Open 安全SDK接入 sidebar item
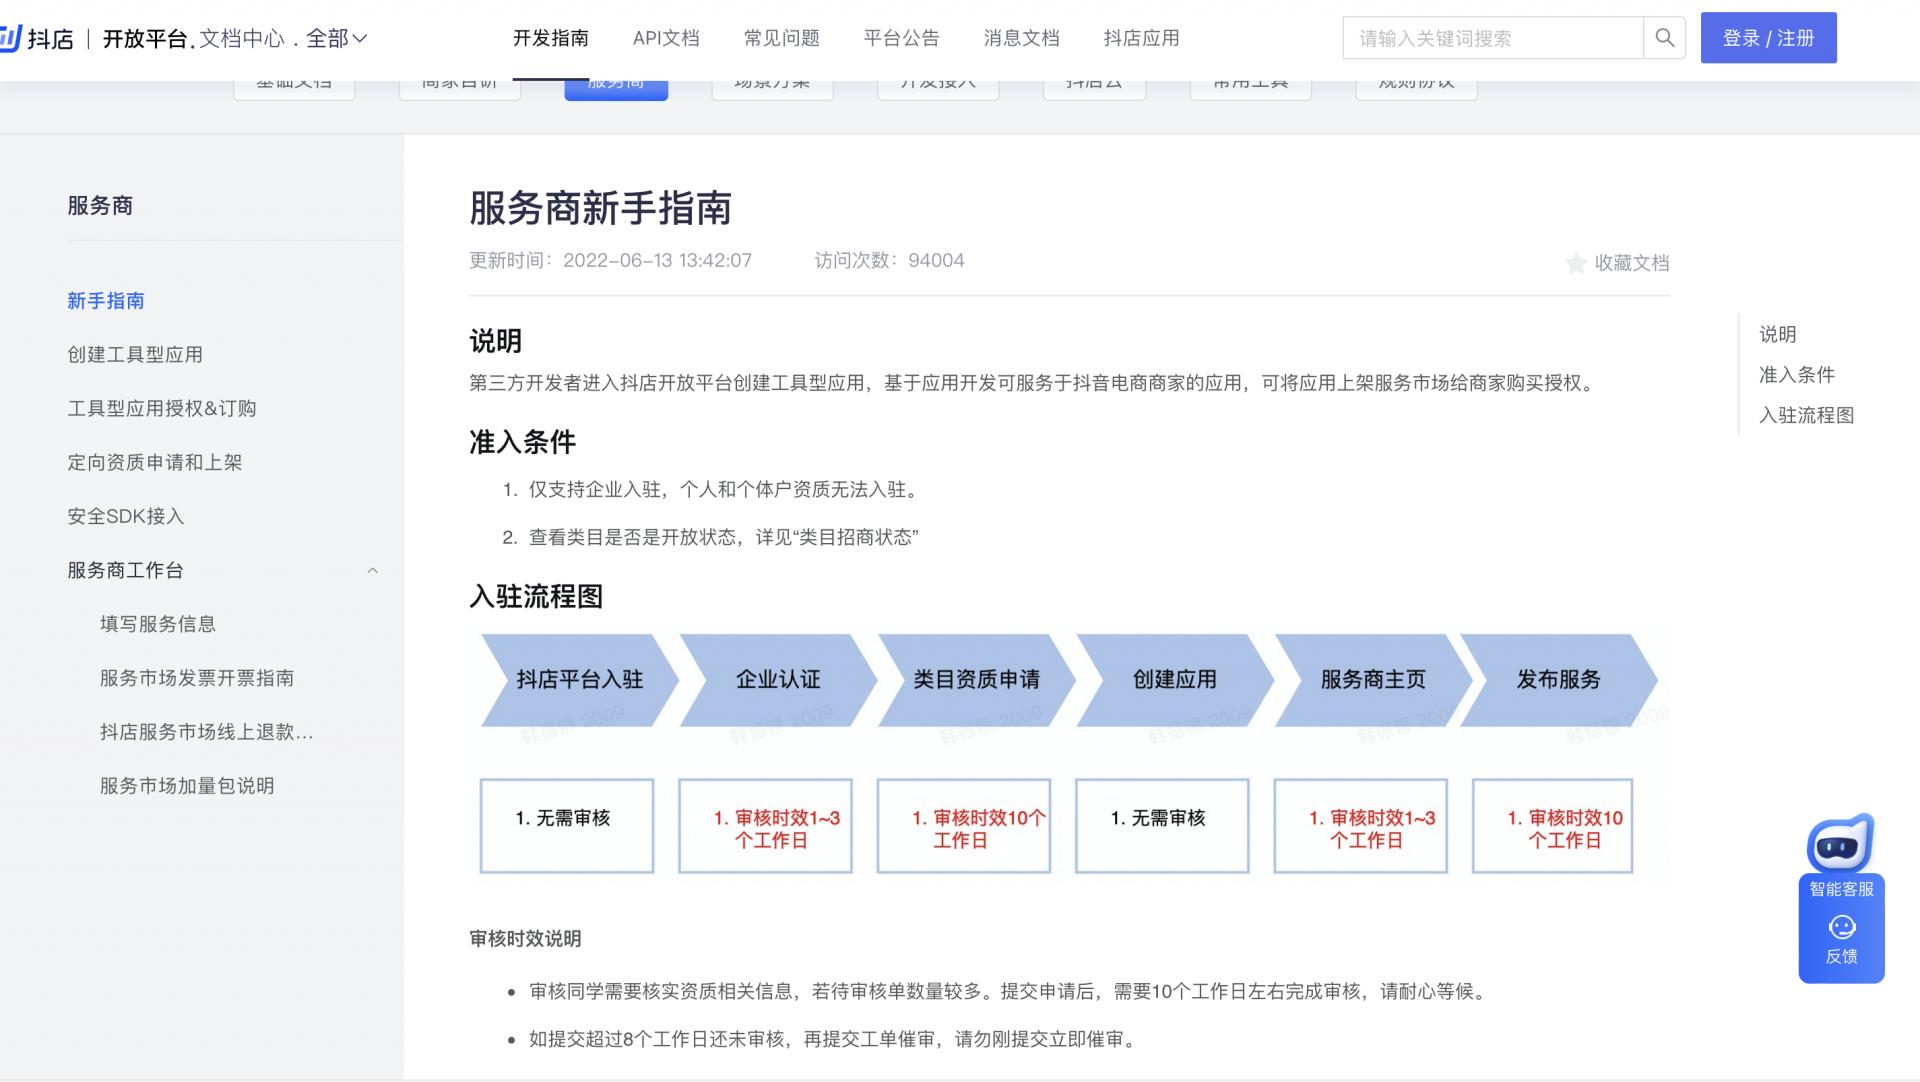Image resolution: width=1920 pixels, height=1082 pixels. coord(126,517)
